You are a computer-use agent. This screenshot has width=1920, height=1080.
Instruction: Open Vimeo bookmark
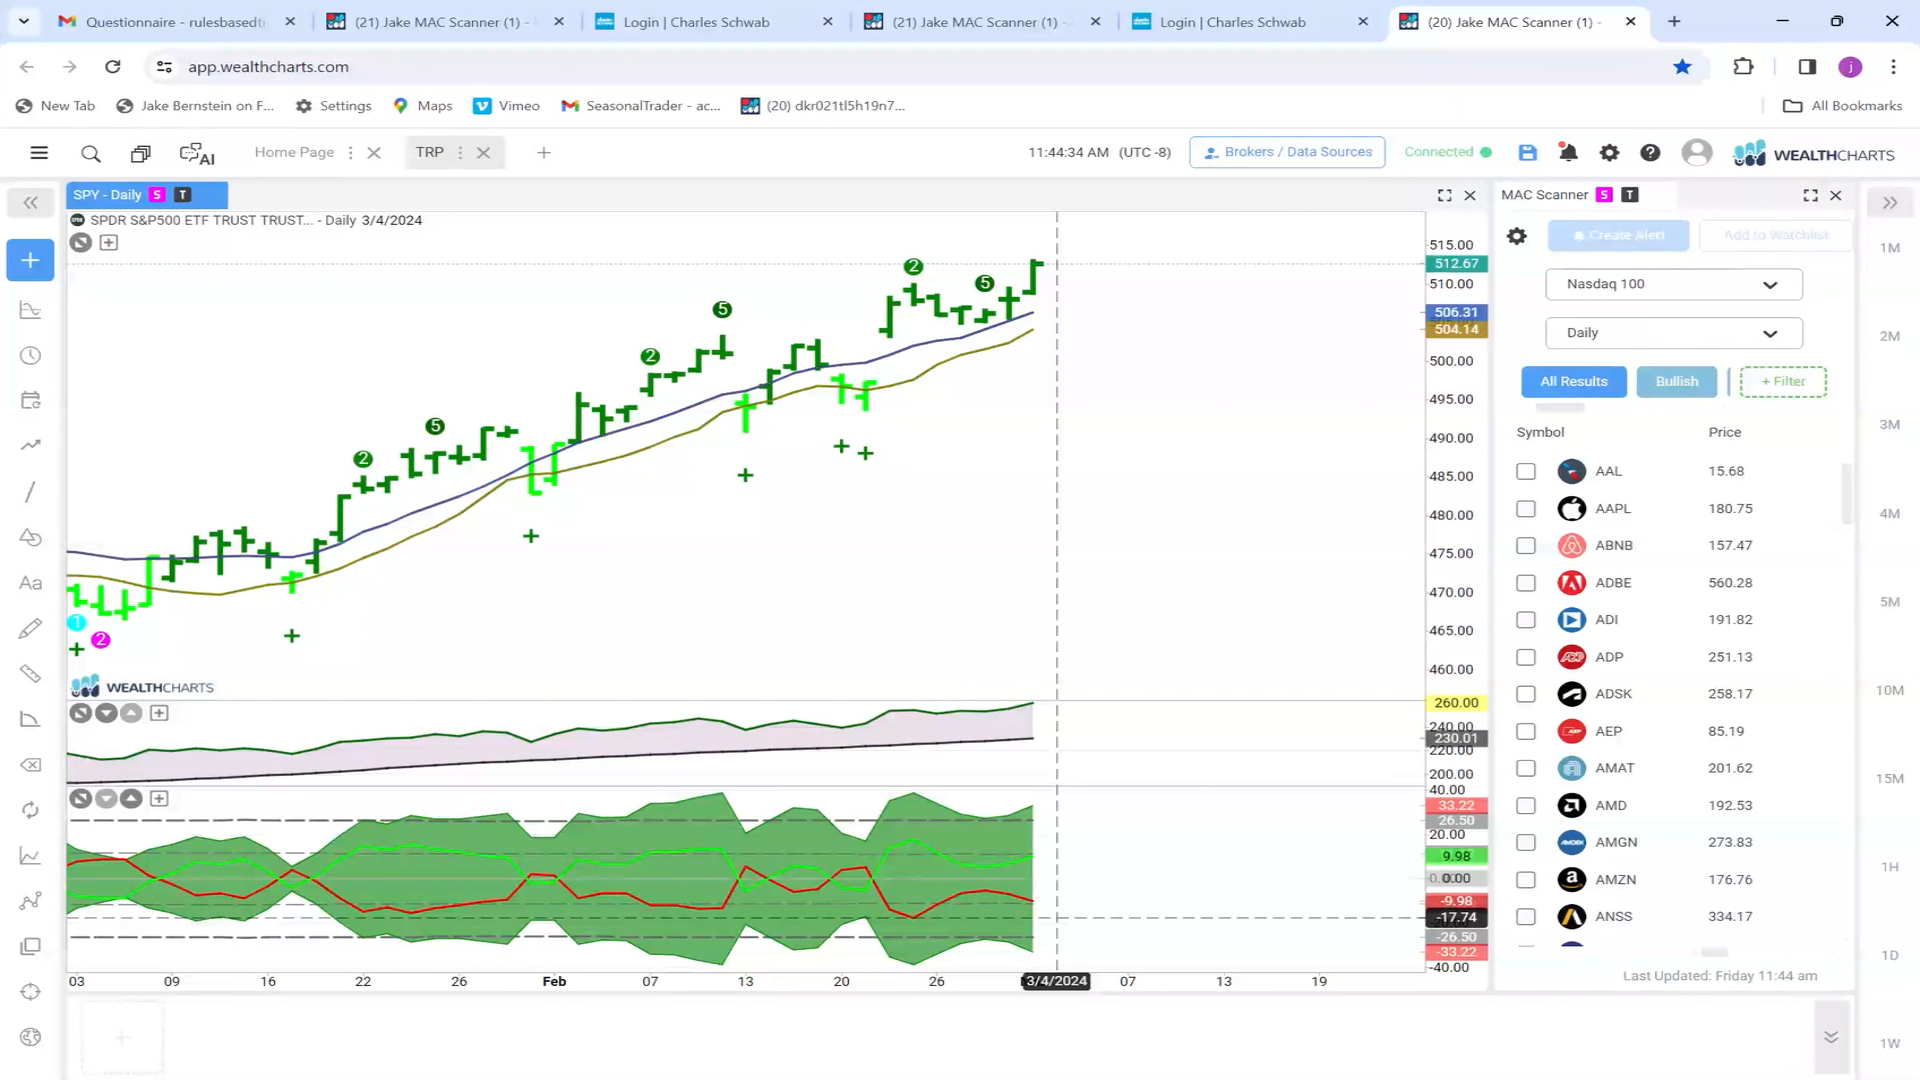coord(506,105)
